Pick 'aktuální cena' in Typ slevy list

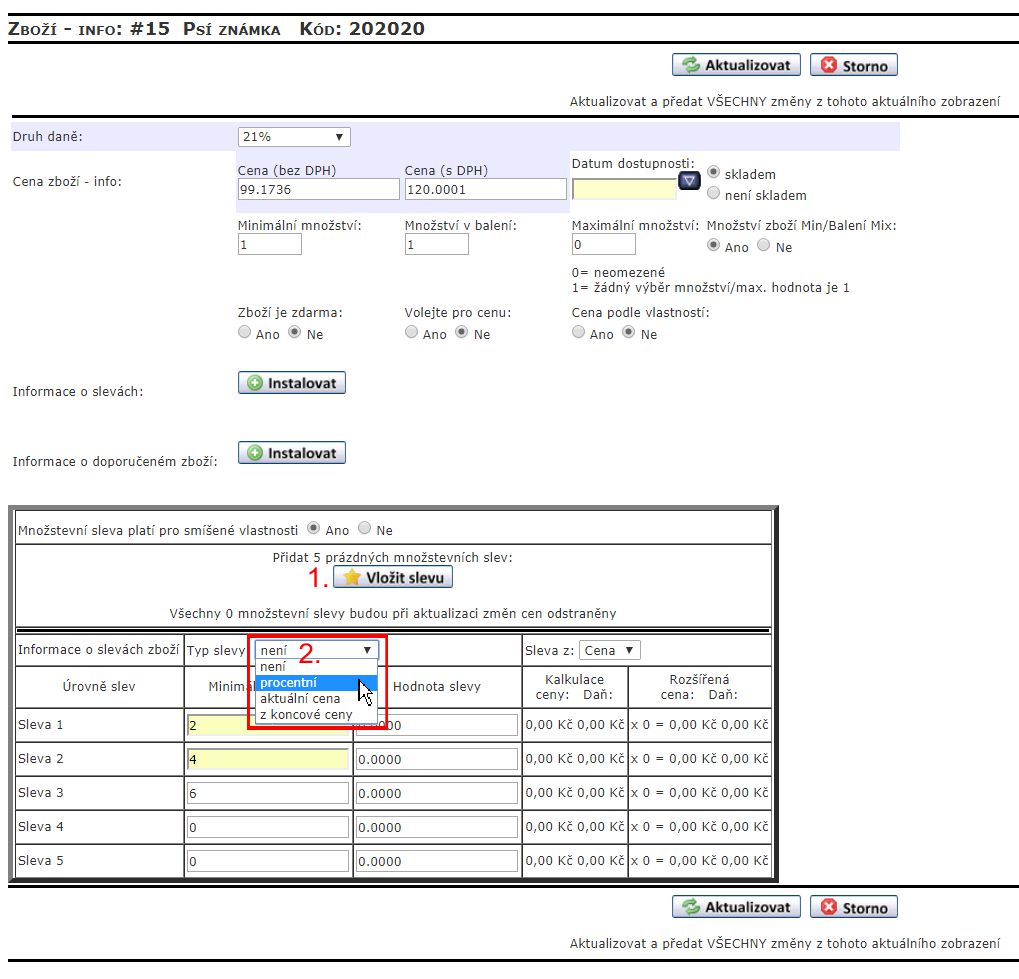[300, 699]
